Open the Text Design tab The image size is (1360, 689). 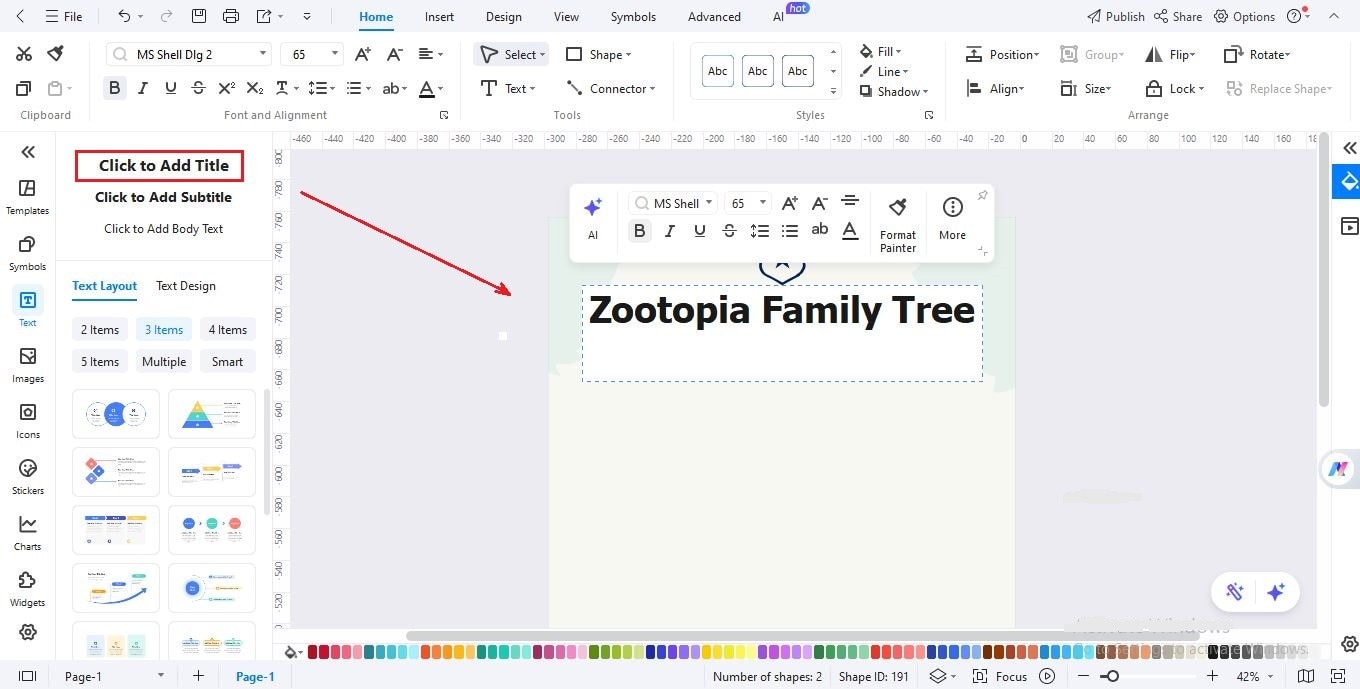point(186,286)
